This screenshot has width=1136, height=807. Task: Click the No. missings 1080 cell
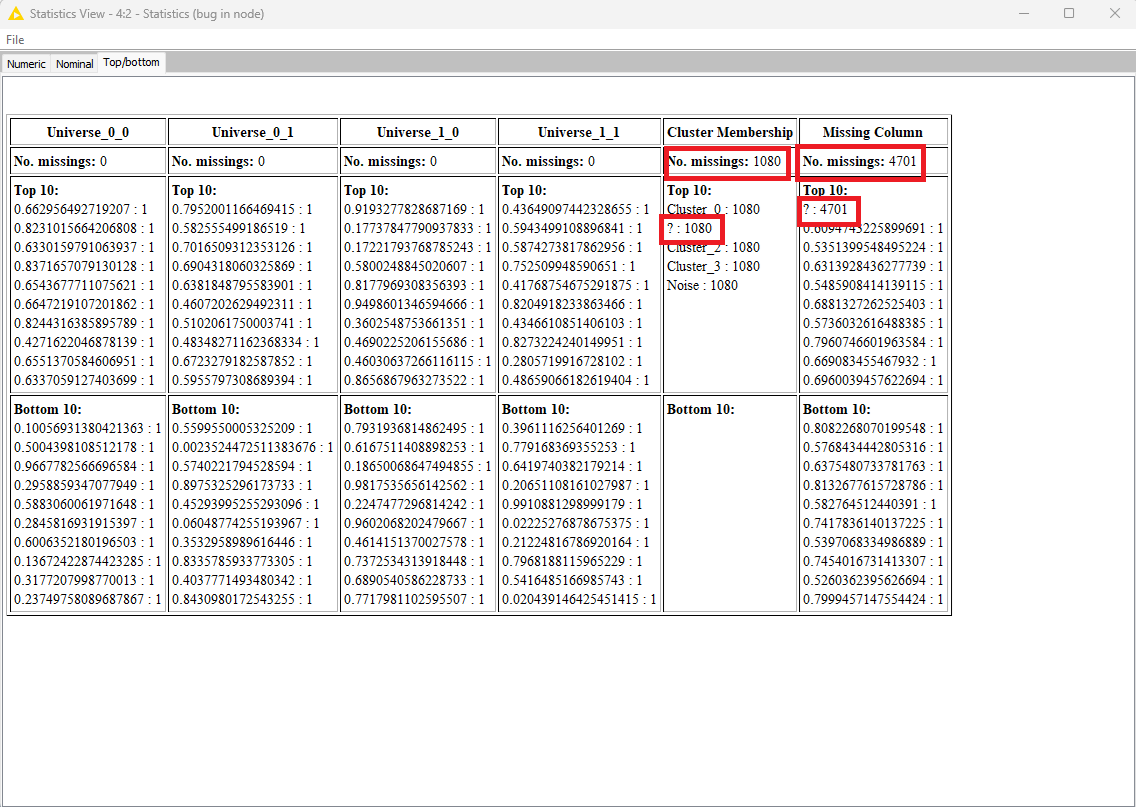click(x=725, y=162)
